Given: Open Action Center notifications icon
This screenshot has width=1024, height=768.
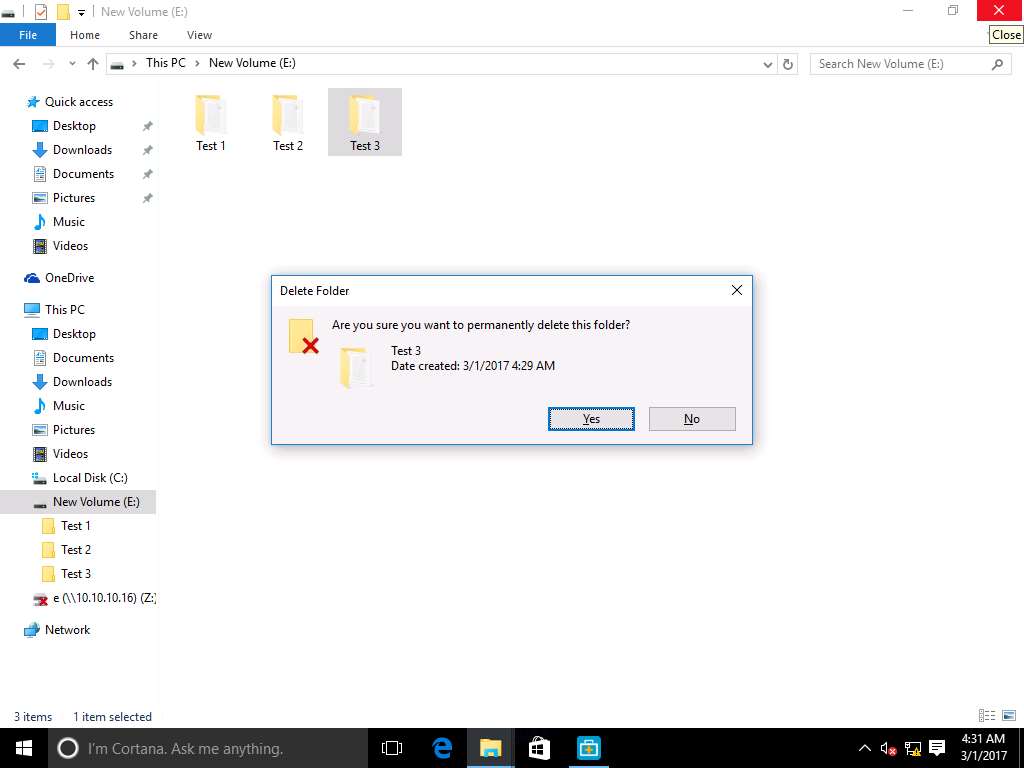Looking at the screenshot, I should (938, 748).
